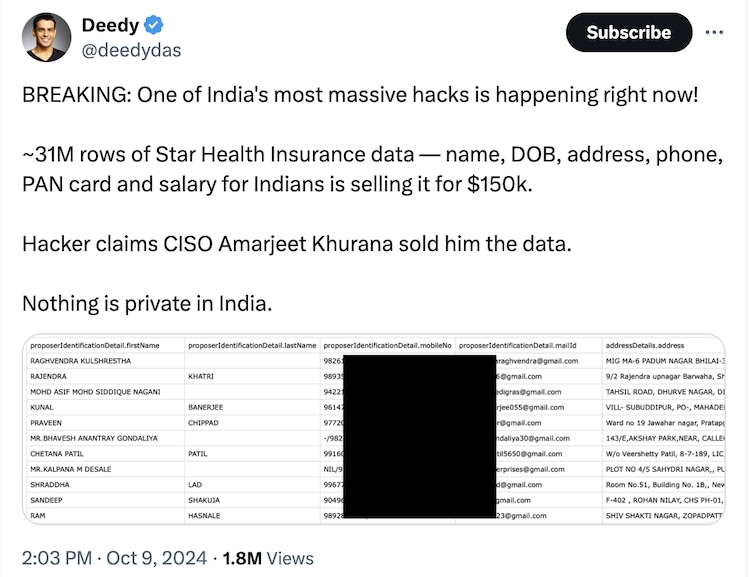Click the 'Nothing is private in India.' text
Image resolution: width=750 pixels, height=577 pixels.
[146, 302]
